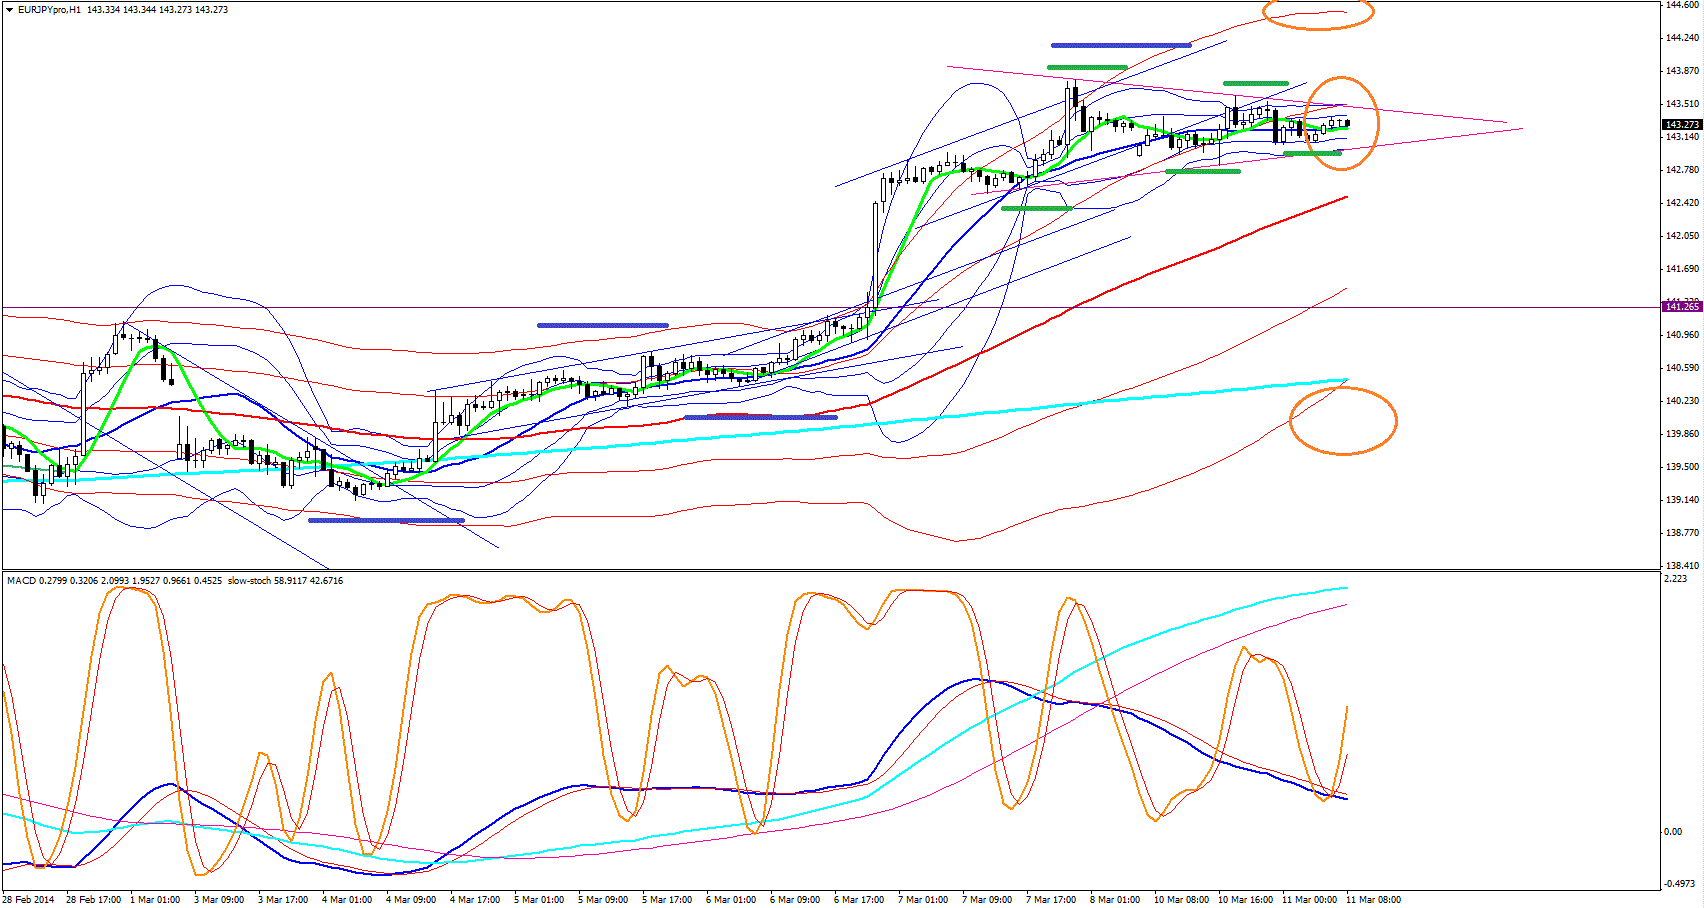
Task: Click the 4 Mar 09:00 time label
Action: 411,899
